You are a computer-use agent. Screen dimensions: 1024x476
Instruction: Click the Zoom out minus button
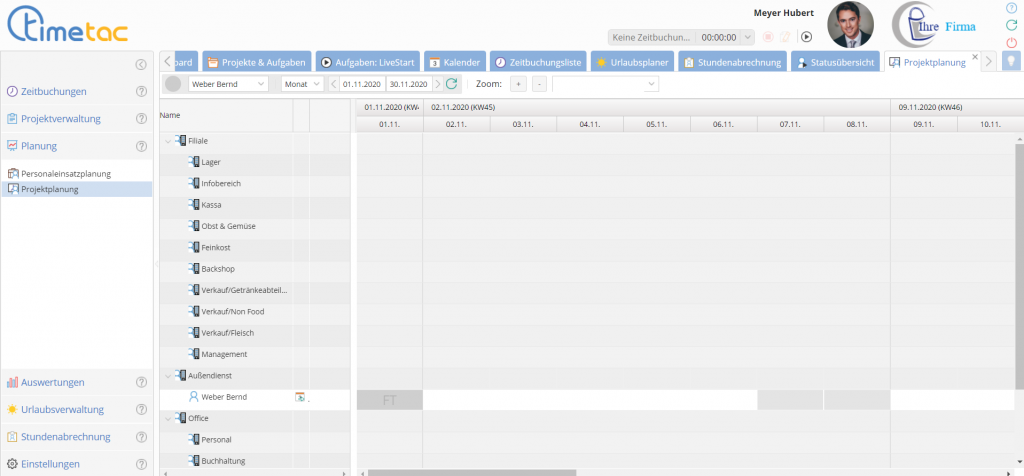coord(540,84)
